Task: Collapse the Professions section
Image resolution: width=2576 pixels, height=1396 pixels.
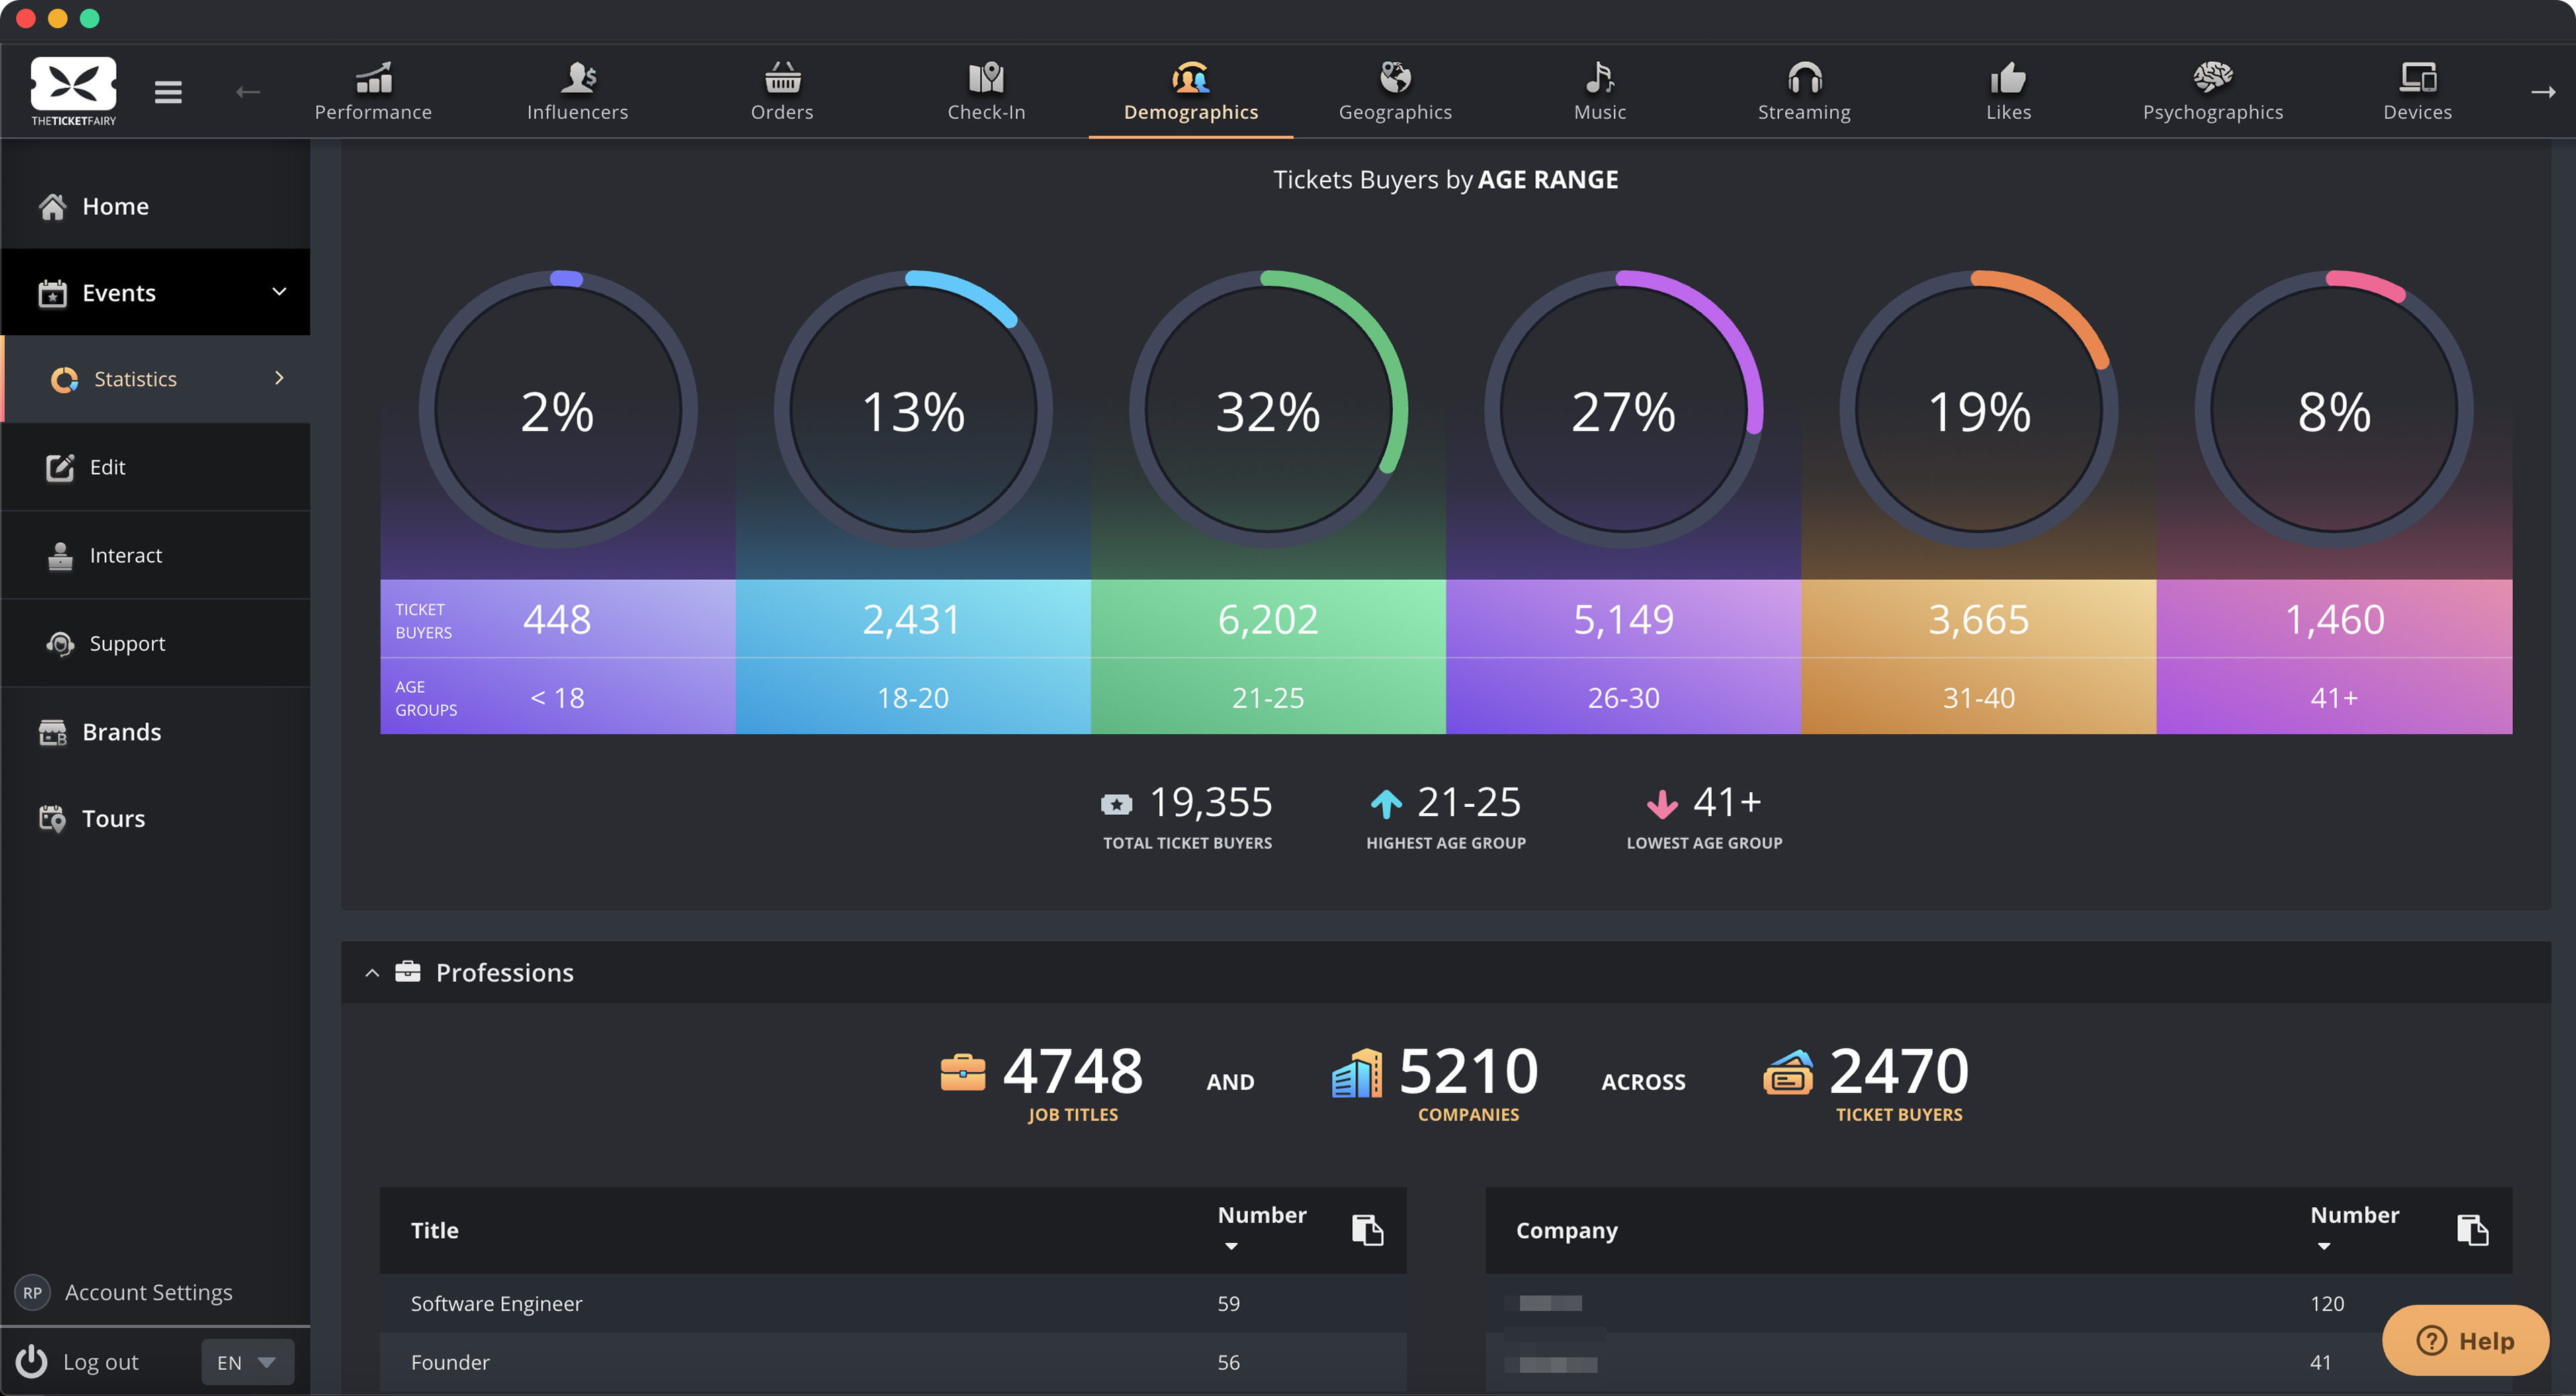Action: point(372,972)
